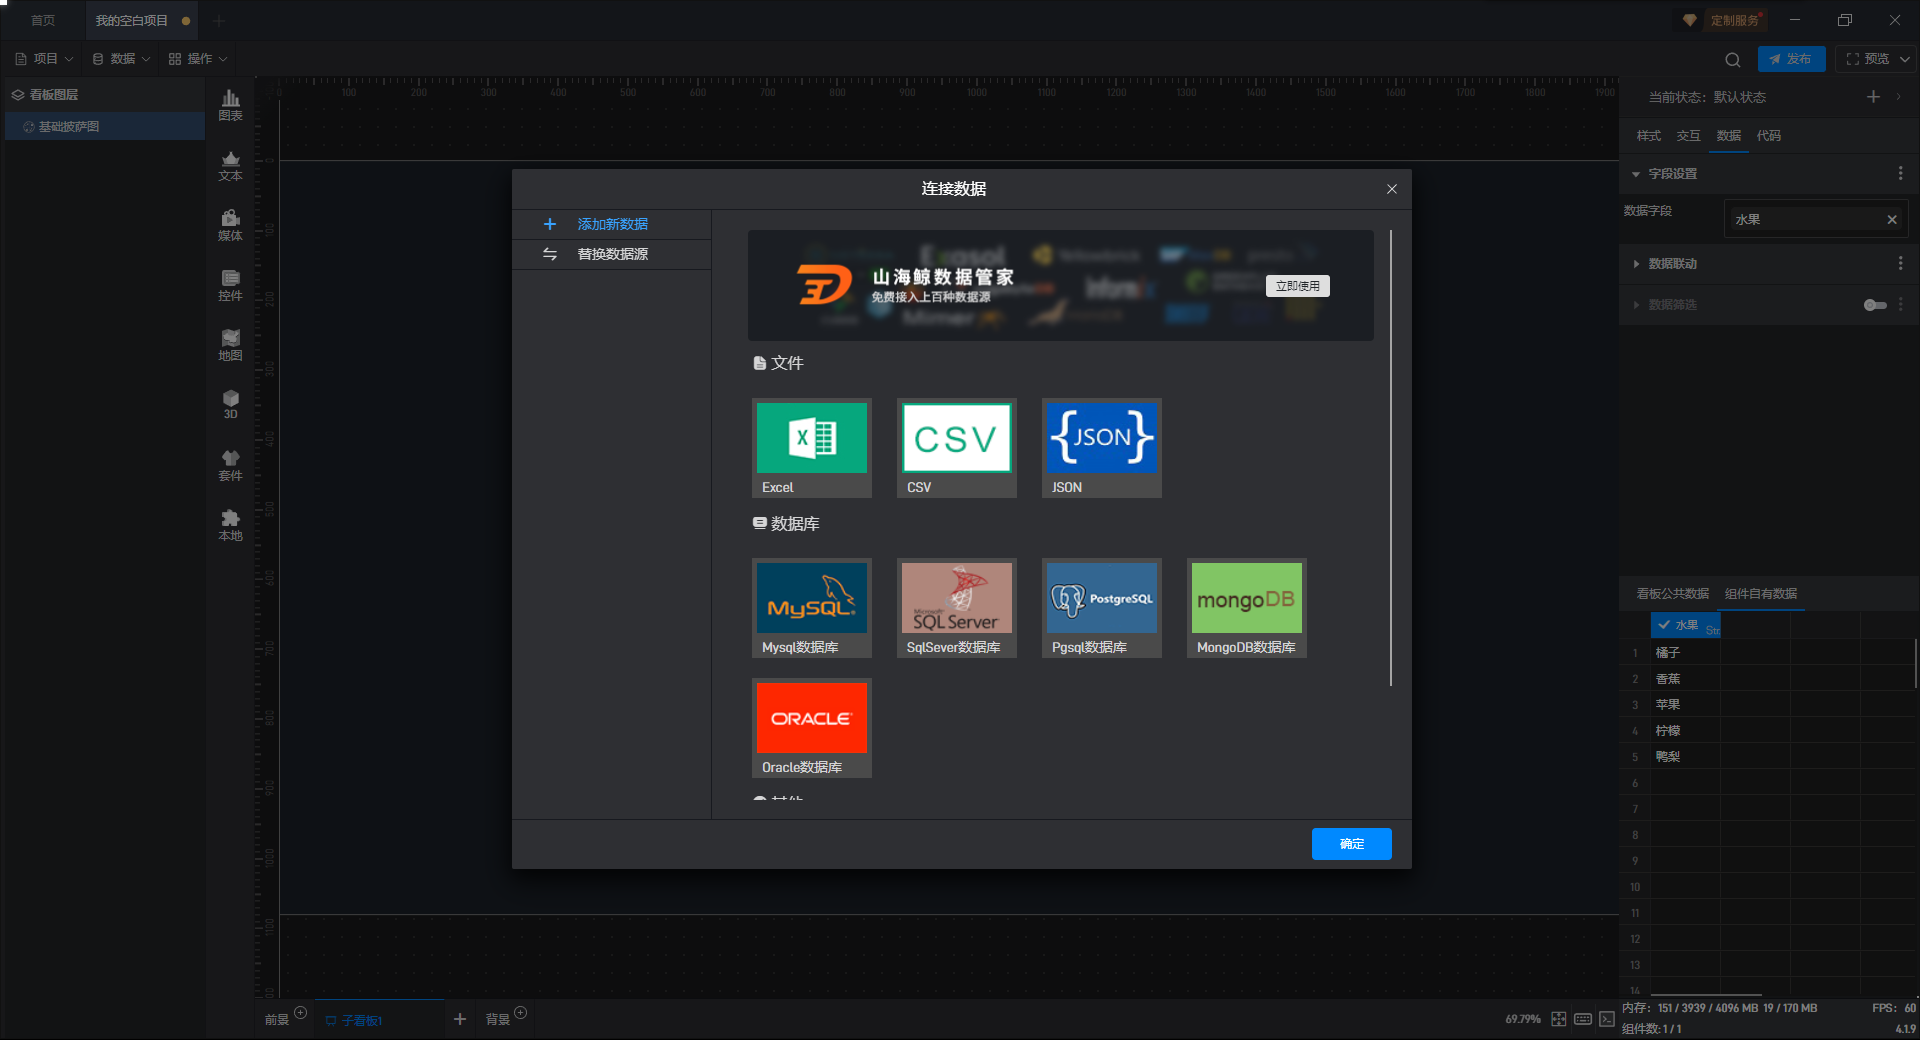The height and width of the screenshot is (1040, 1920).
Task: Add a background layer with 背景 plus
Action: [520, 1013]
